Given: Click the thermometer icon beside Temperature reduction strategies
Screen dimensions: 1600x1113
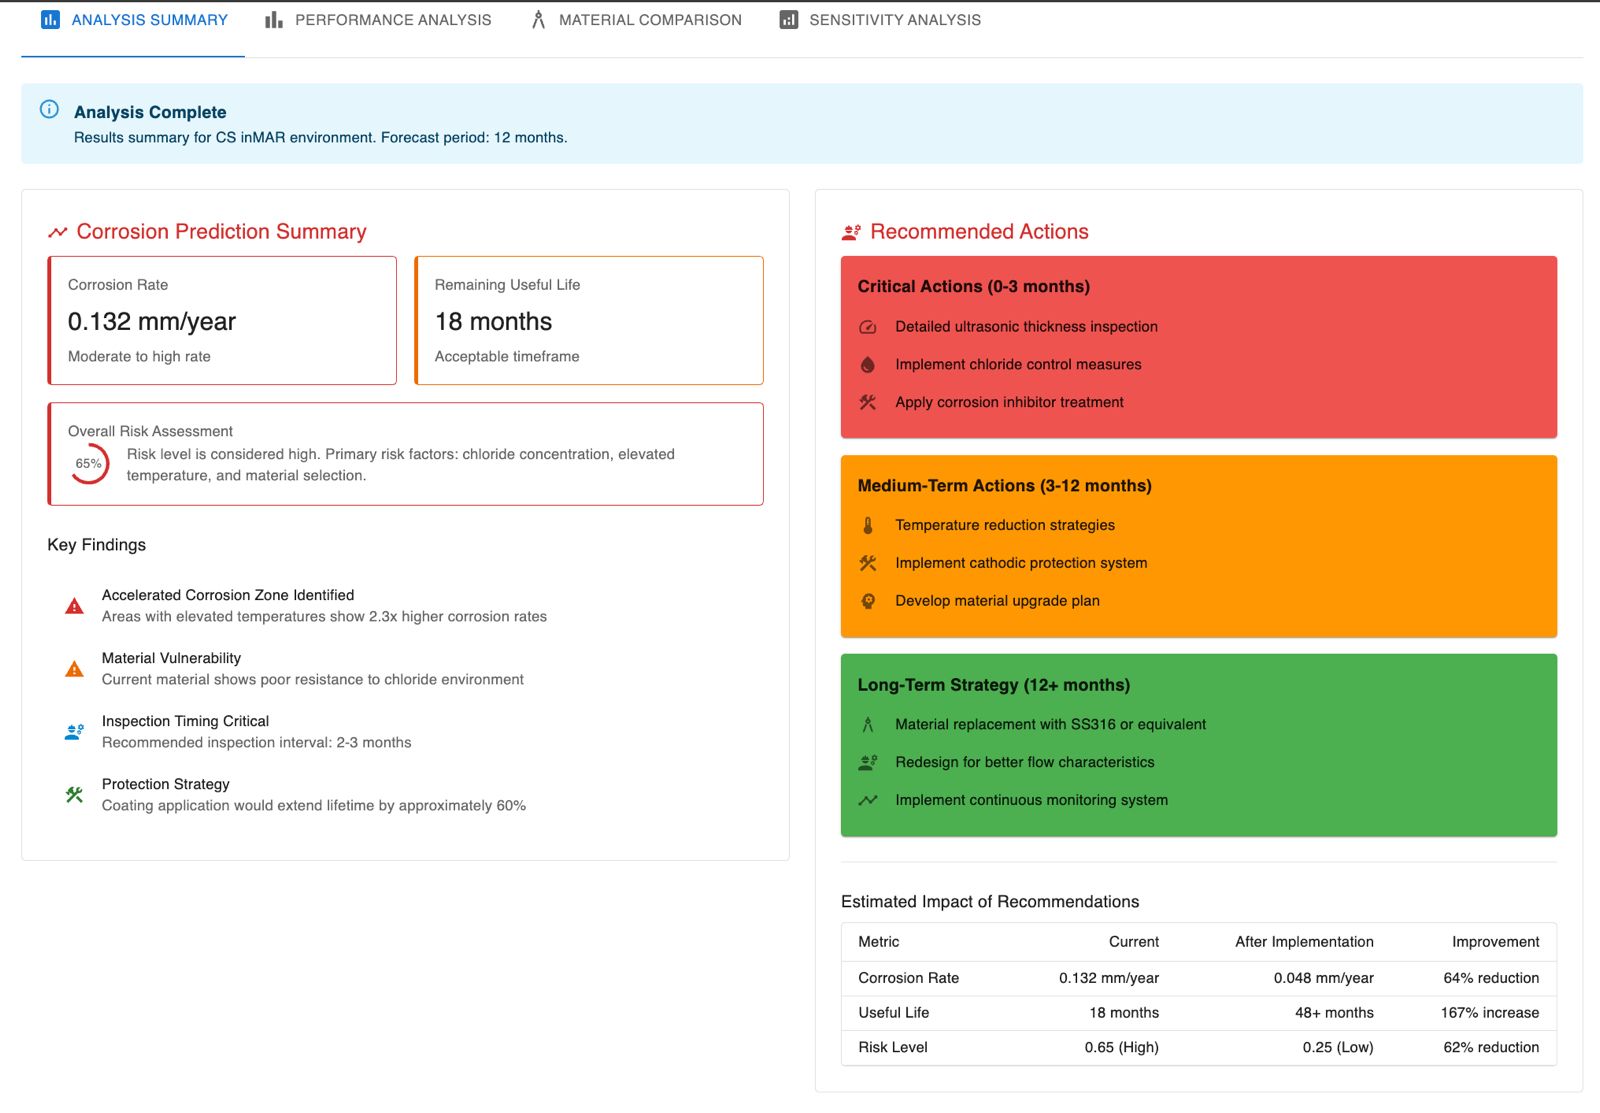Looking at the screenshot, I should pos(868,525).
